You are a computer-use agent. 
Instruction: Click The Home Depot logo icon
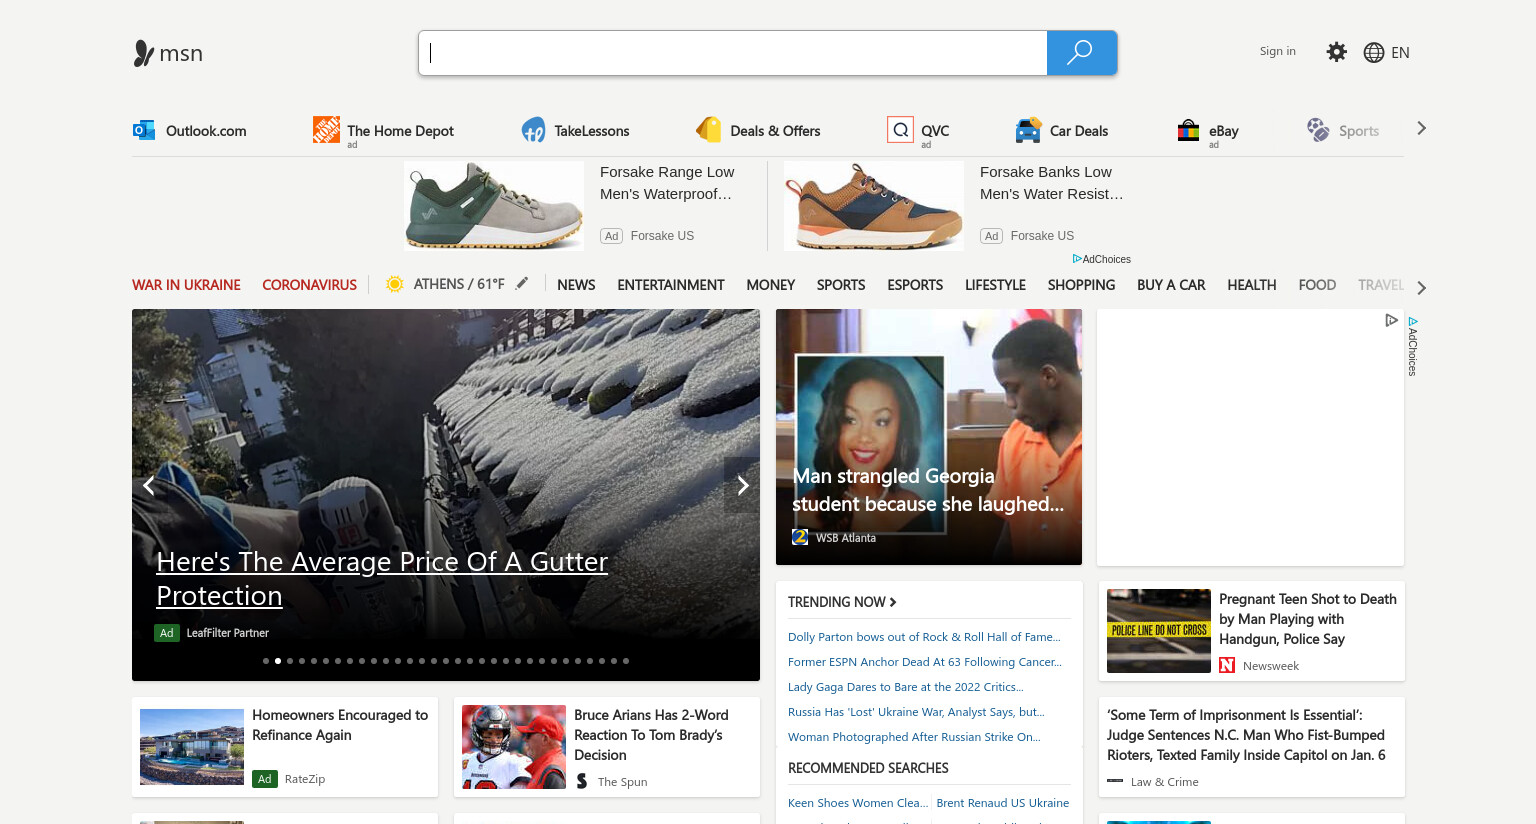[326, 129]
